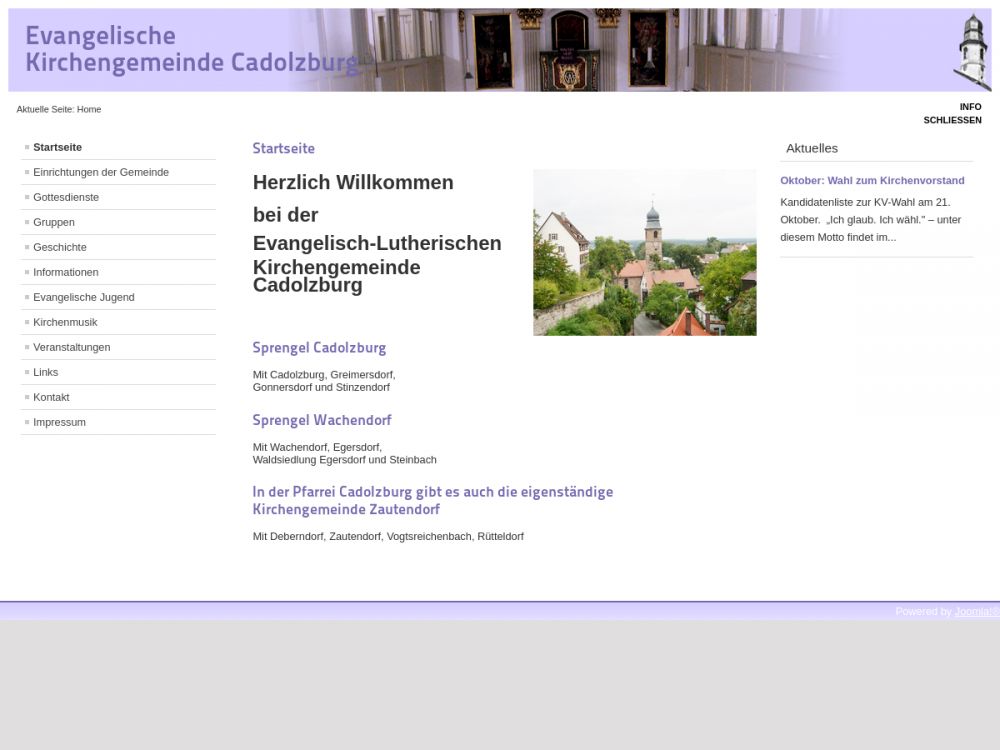Open the Geschichte section
Viewport: 1000px width, 750px height.
pyautogui.click(x=60, y=247)
